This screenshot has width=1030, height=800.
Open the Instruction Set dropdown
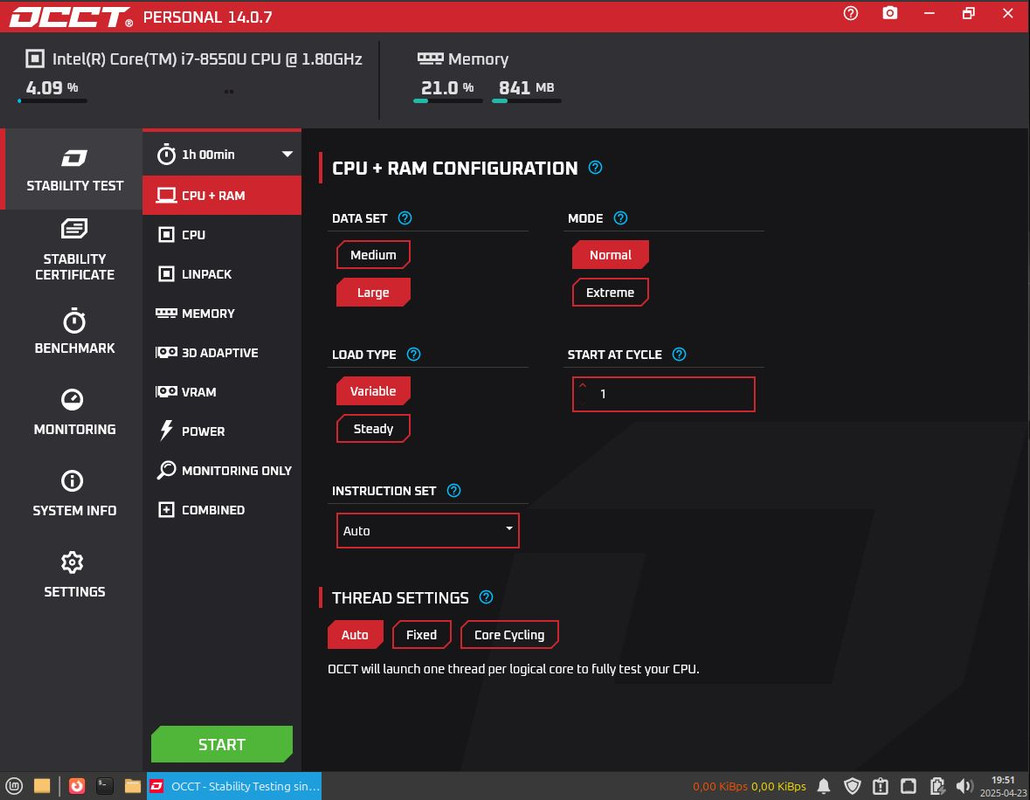[x=428, y=531]
